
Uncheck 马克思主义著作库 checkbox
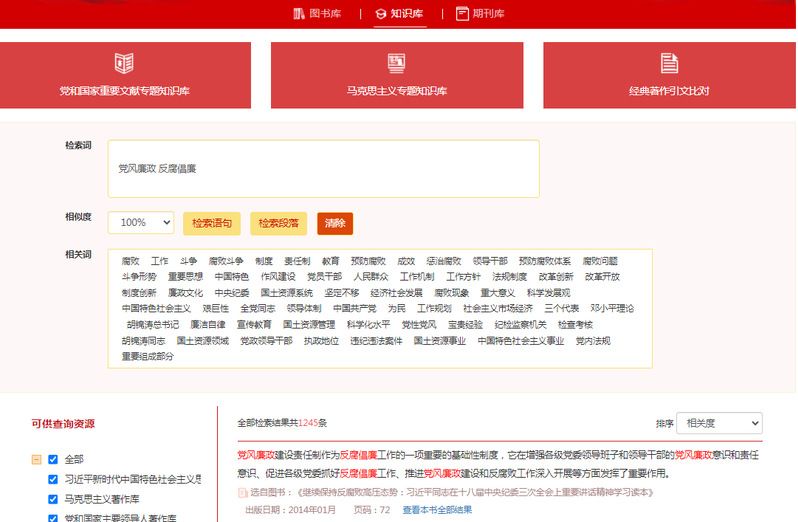click(x=54, y=498)
